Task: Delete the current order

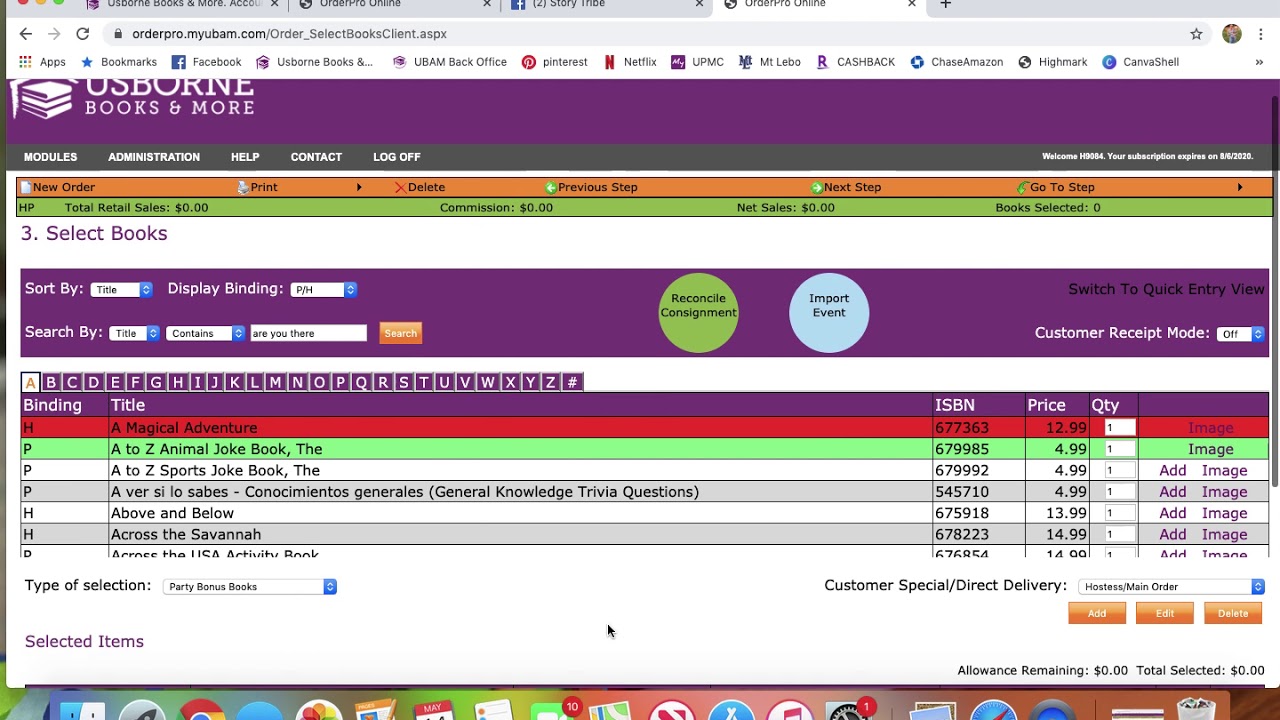Action: 420,187
